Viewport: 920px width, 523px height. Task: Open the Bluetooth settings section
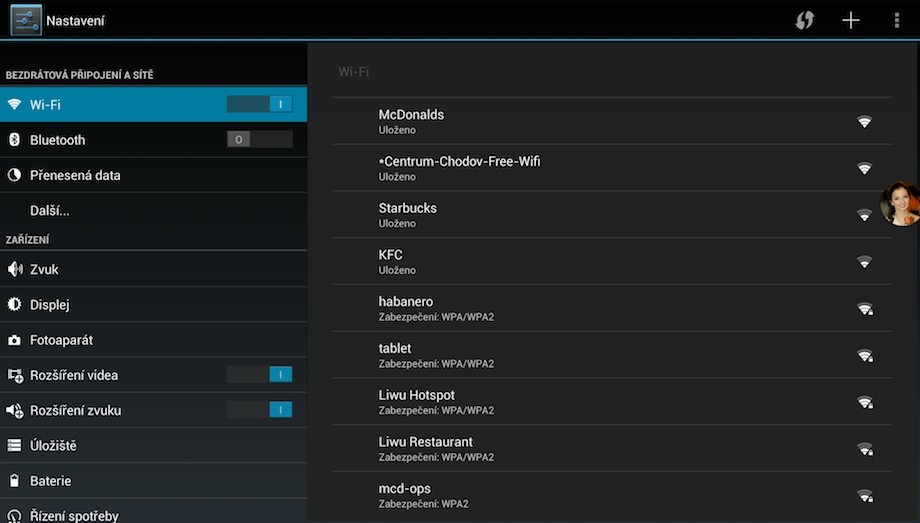[x=154, y=140]
